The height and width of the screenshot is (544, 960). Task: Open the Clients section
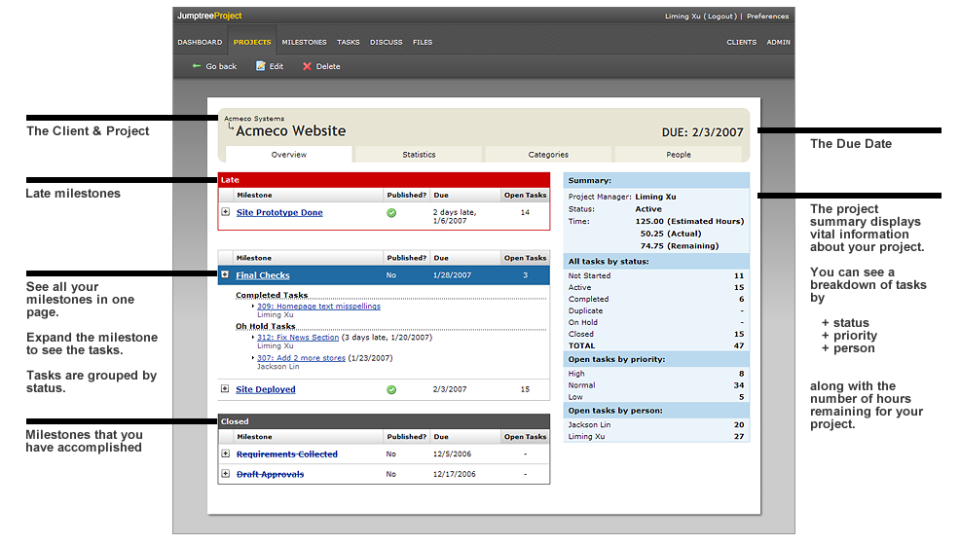pos(741,42)
